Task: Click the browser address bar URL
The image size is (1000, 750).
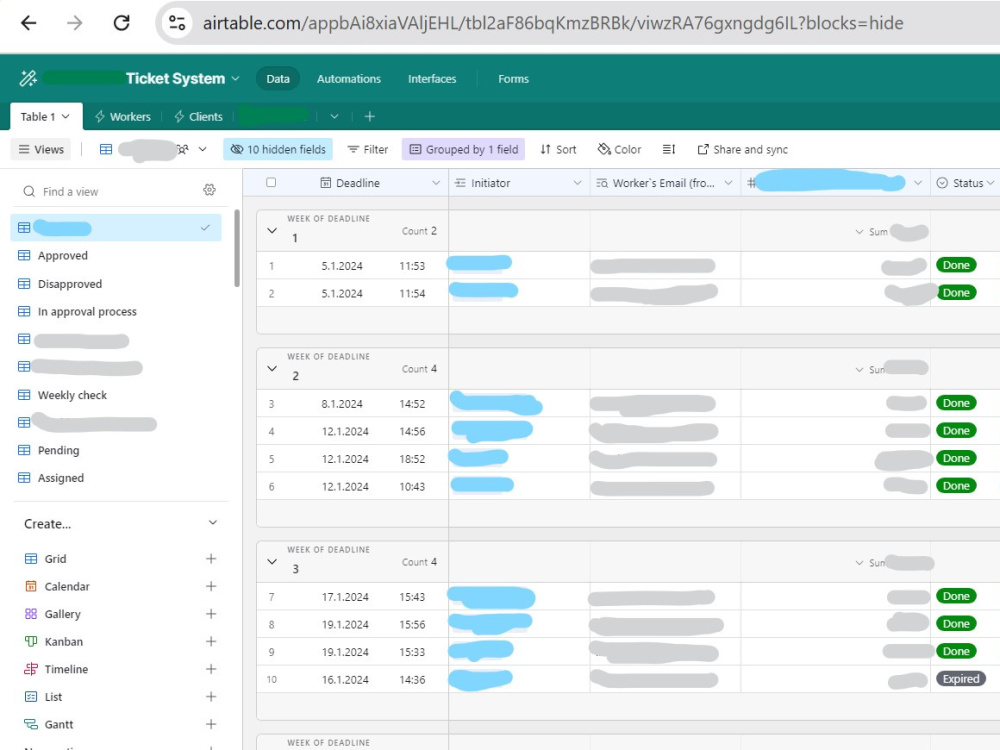Action: pyautogui.click(x=553, y=24)
